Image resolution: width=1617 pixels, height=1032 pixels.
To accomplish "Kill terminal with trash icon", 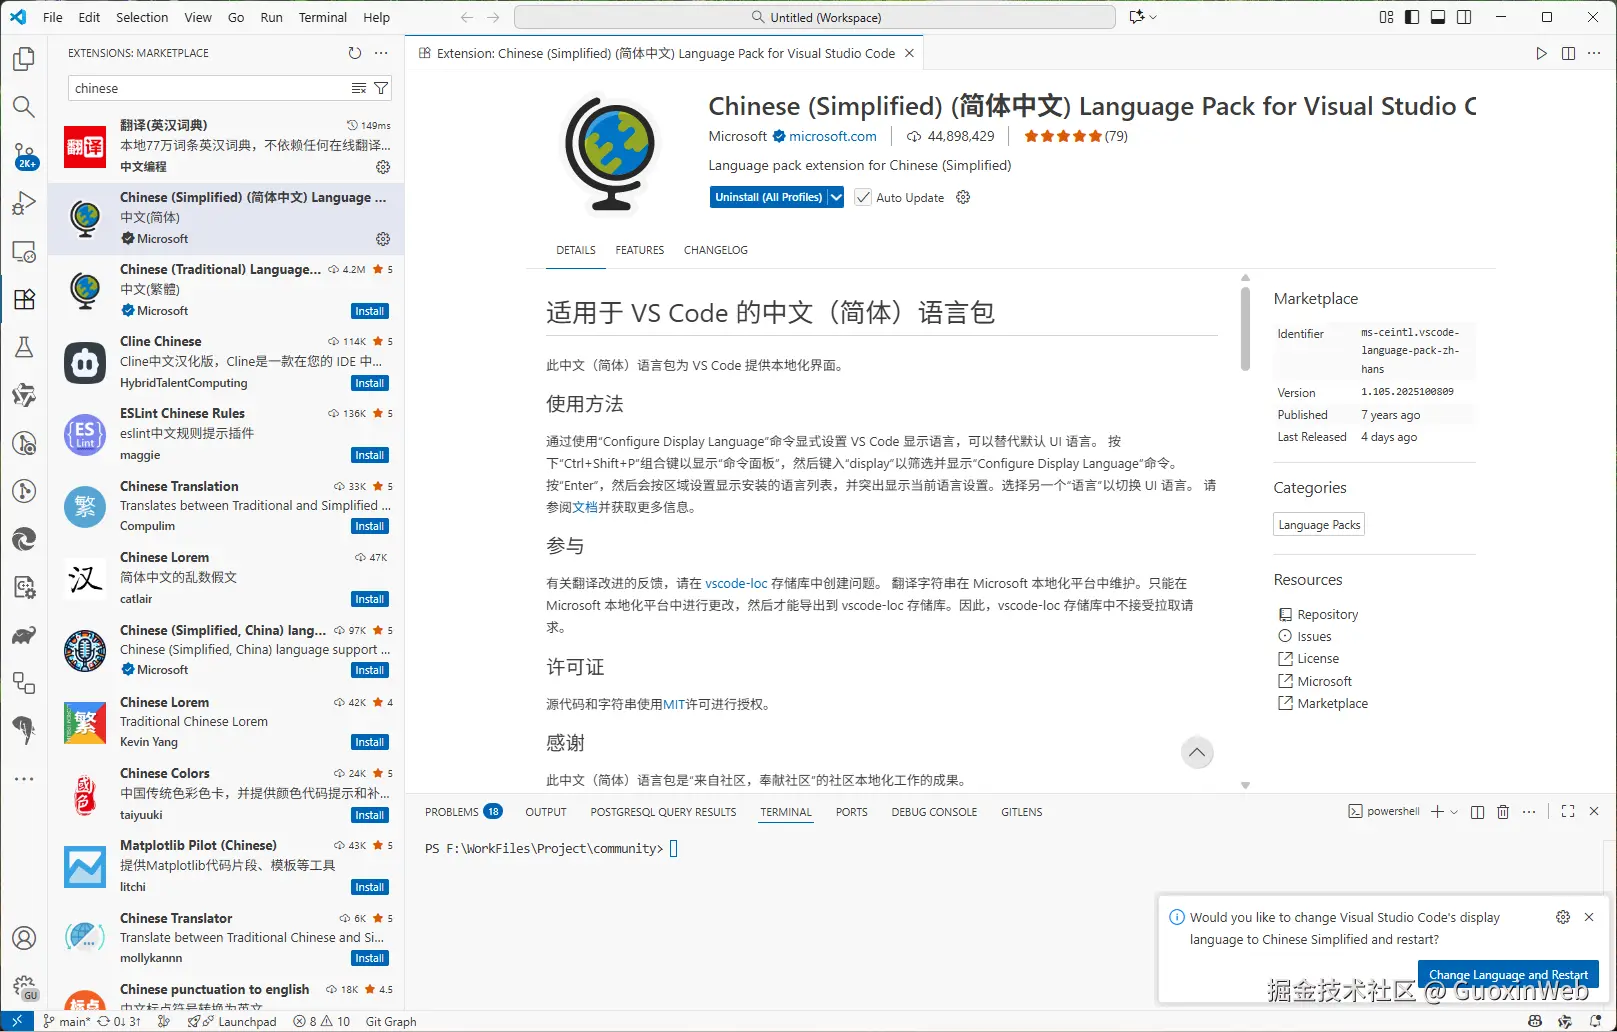I will coord(1503,812).
